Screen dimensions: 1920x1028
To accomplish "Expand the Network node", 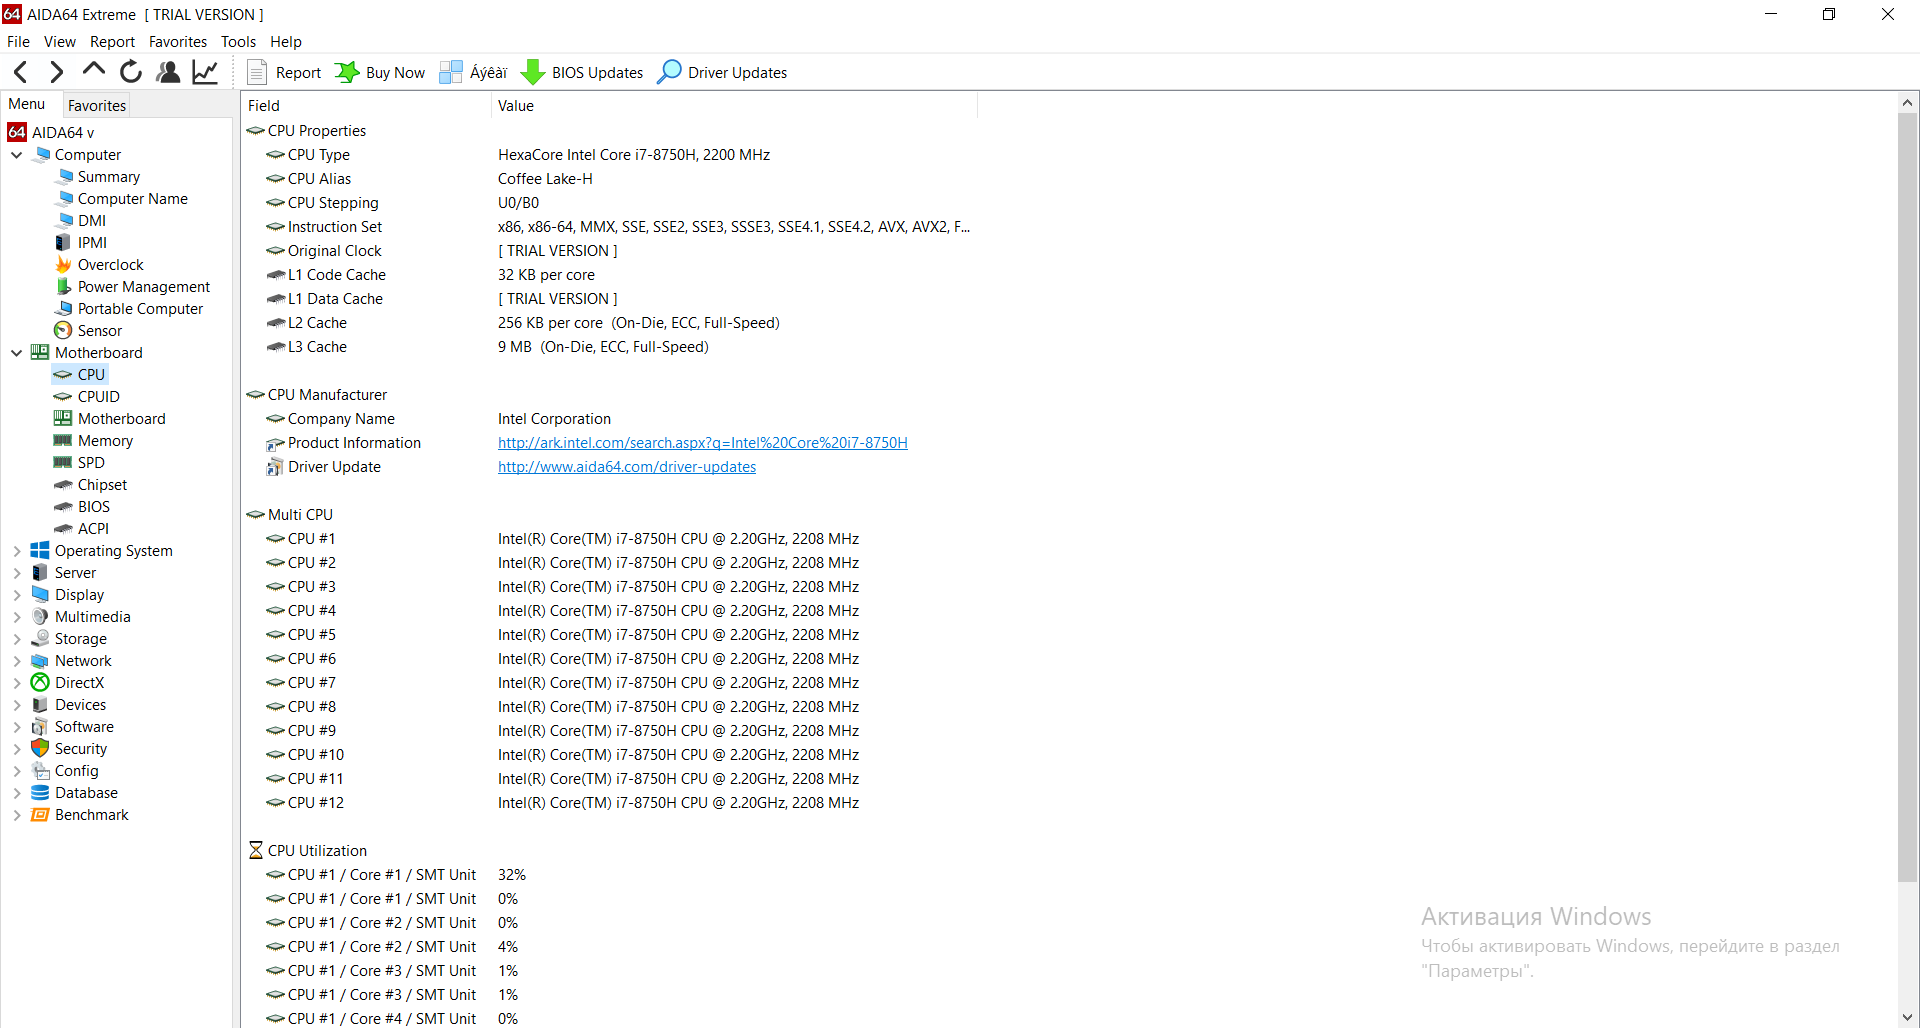I will point(17,661).
